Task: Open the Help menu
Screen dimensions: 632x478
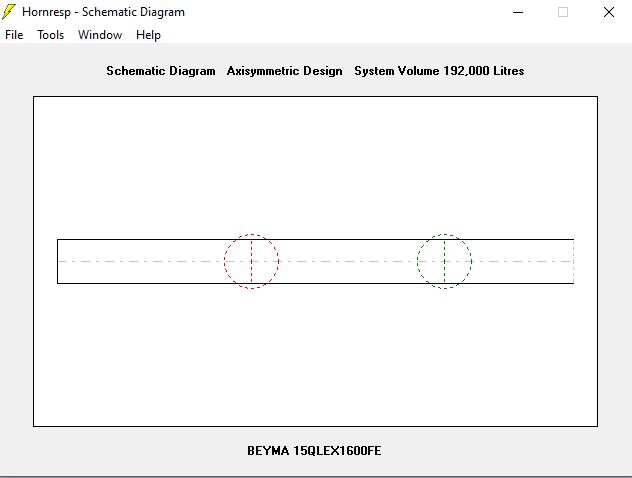Action: tap(148, 35)
